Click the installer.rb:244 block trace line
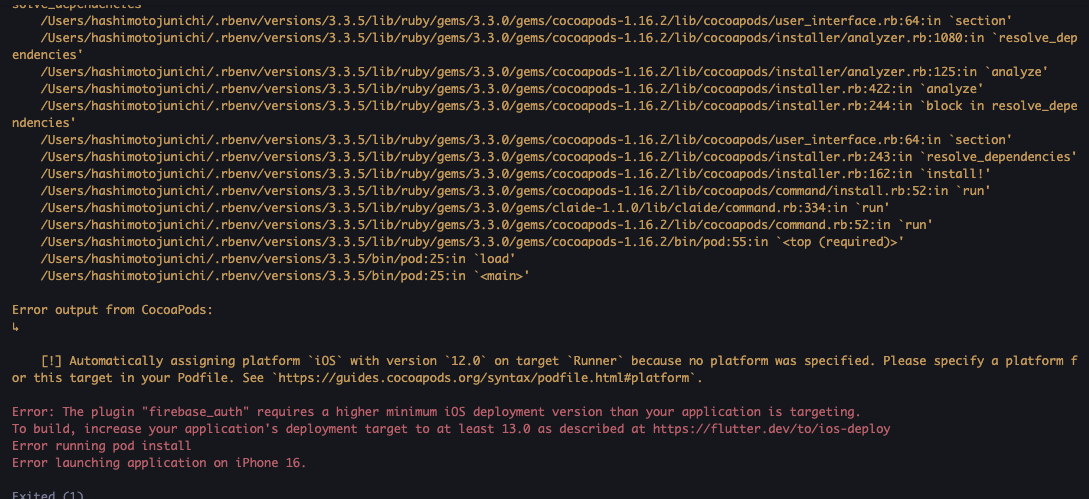Screen dimensions: 1089x499 (x=544, y=114)
